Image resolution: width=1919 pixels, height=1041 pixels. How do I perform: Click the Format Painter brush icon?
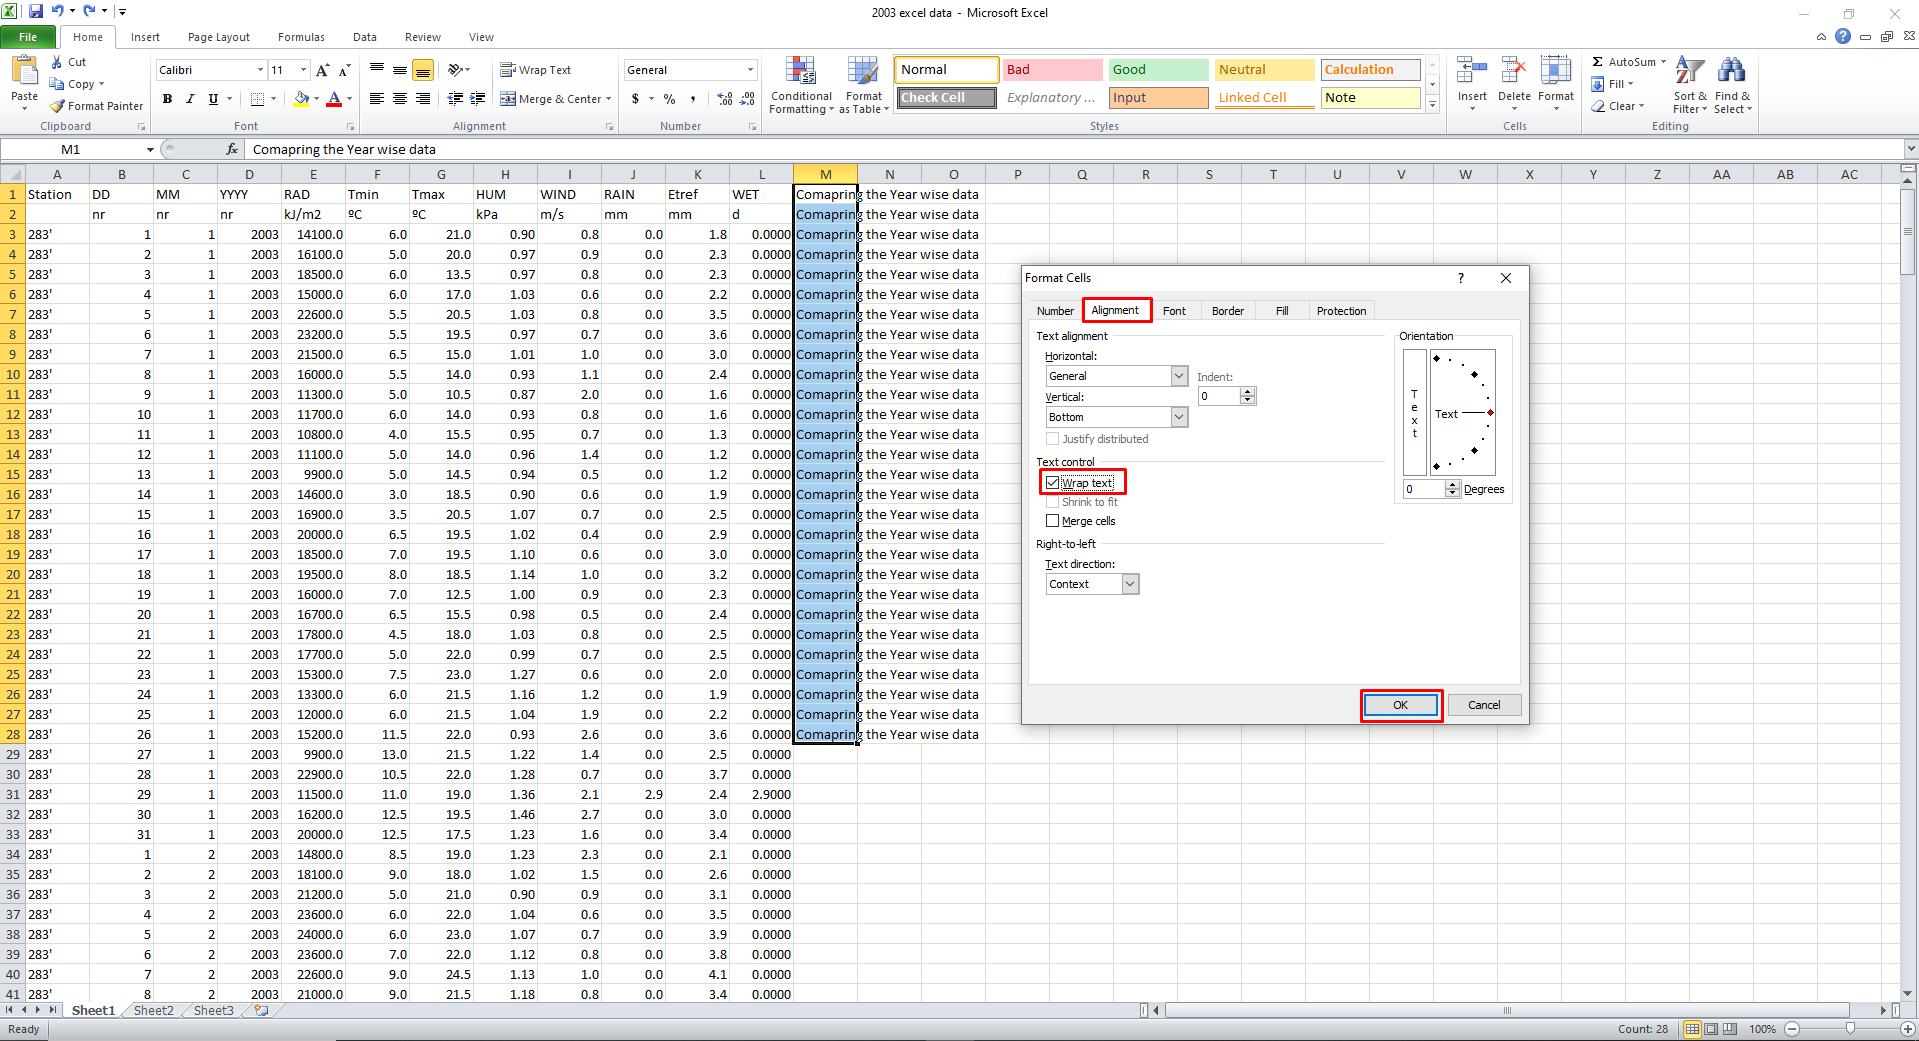coord(58,106)
